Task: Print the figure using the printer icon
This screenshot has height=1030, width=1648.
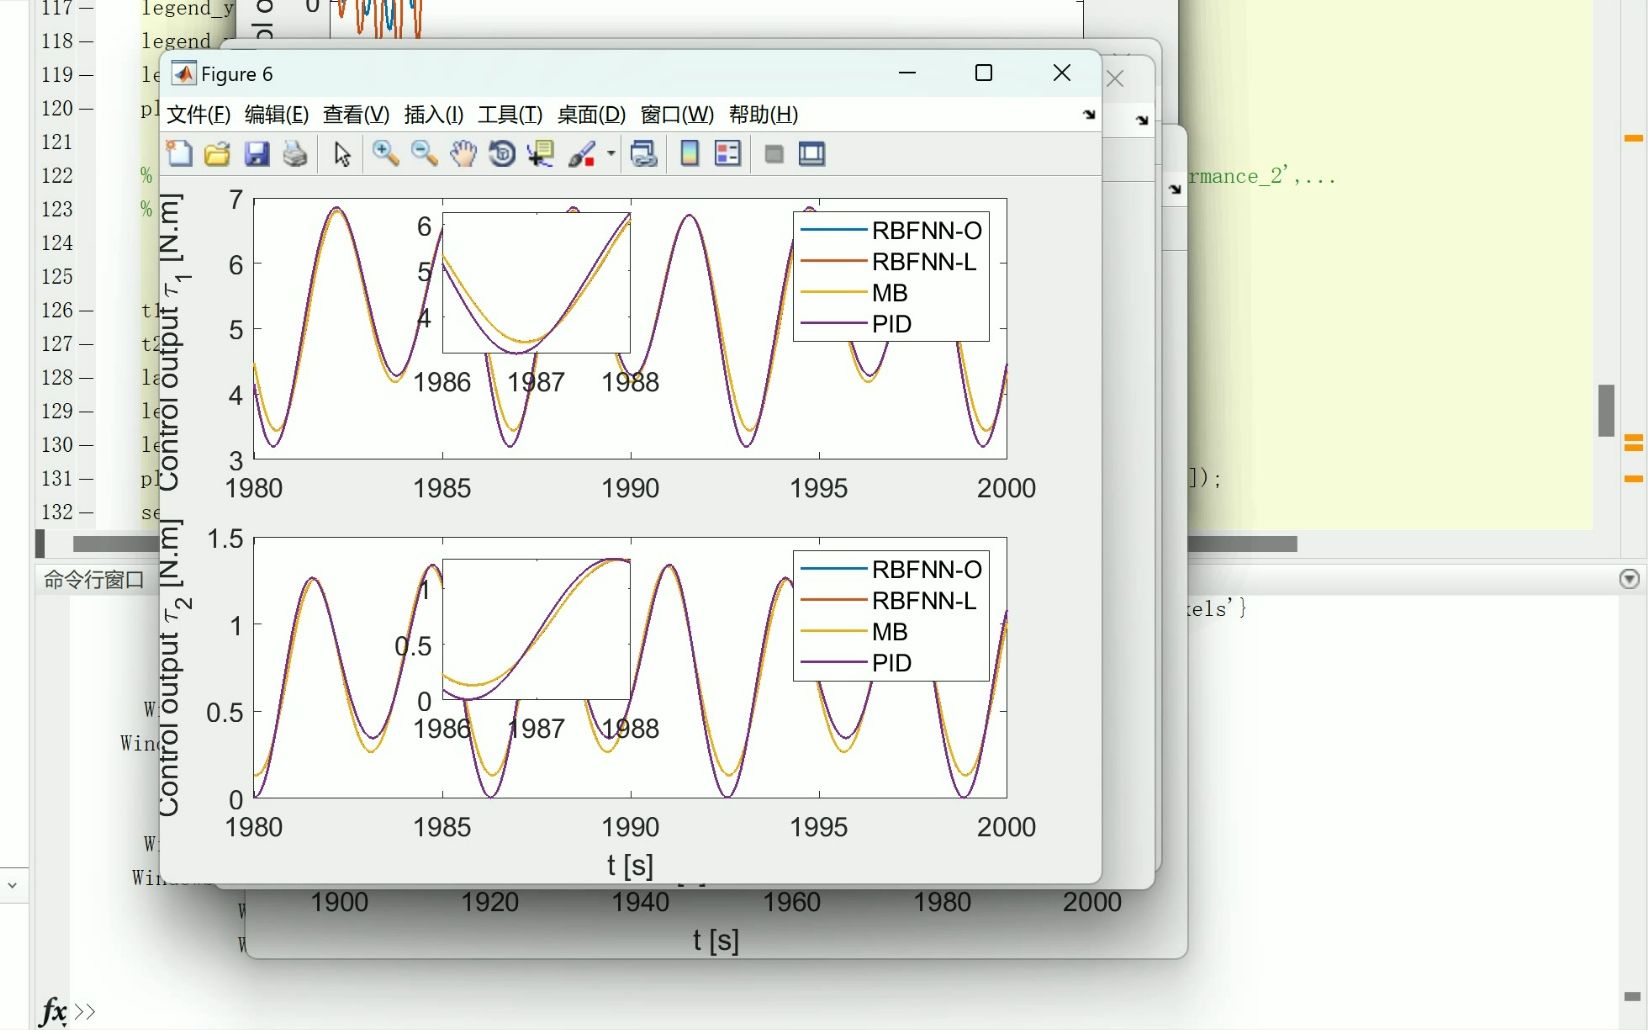Action: click(x=295, y=154)
